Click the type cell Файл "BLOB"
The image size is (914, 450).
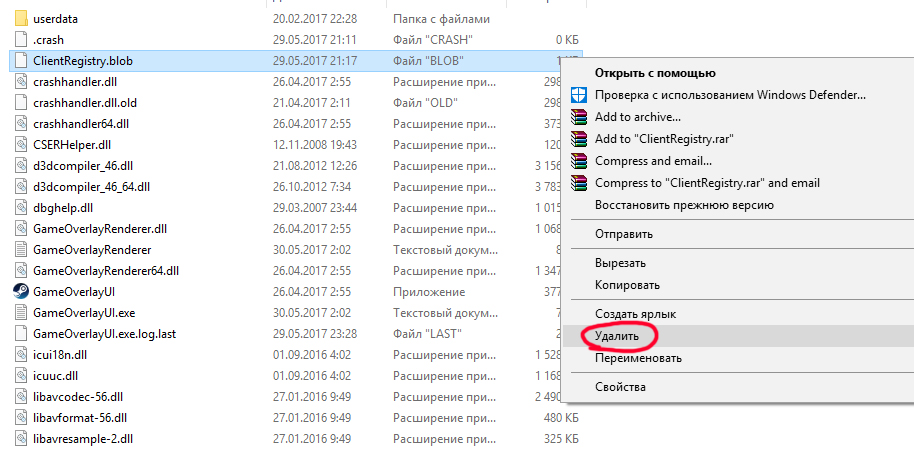428,61
